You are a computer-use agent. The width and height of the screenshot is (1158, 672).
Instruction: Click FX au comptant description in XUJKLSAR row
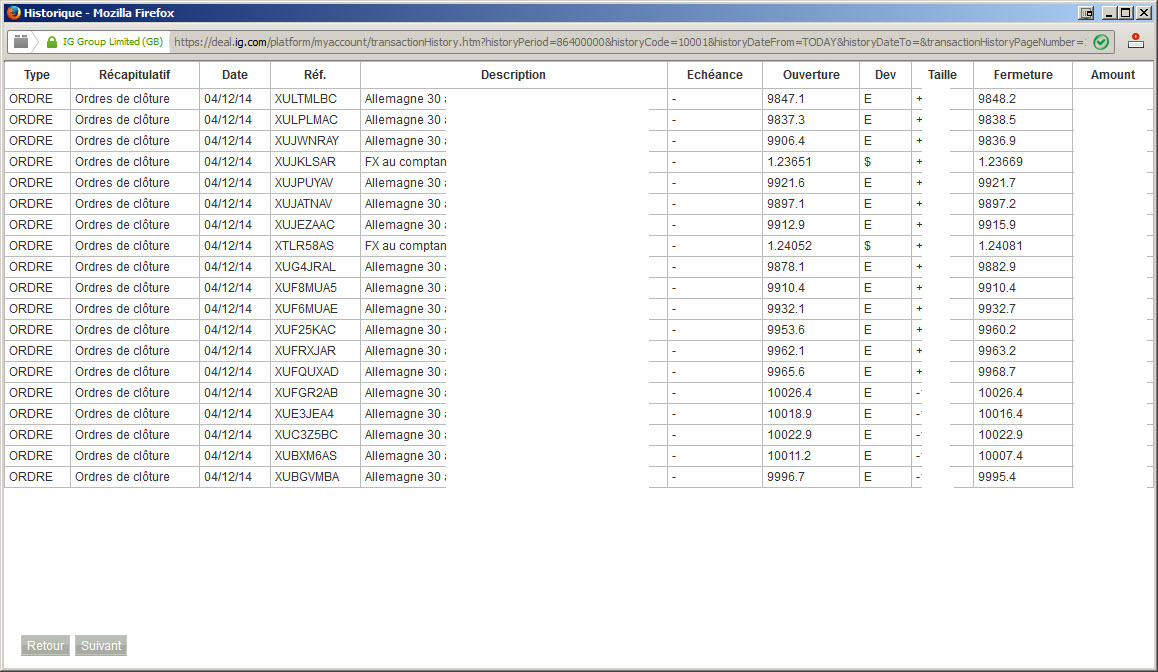tap(405, 162)
